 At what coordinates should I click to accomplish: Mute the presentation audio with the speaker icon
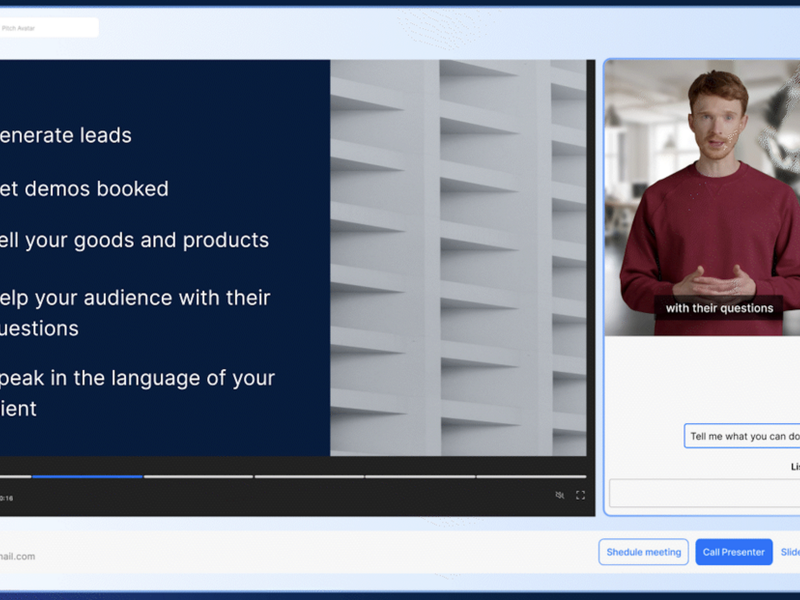[560, 495]
